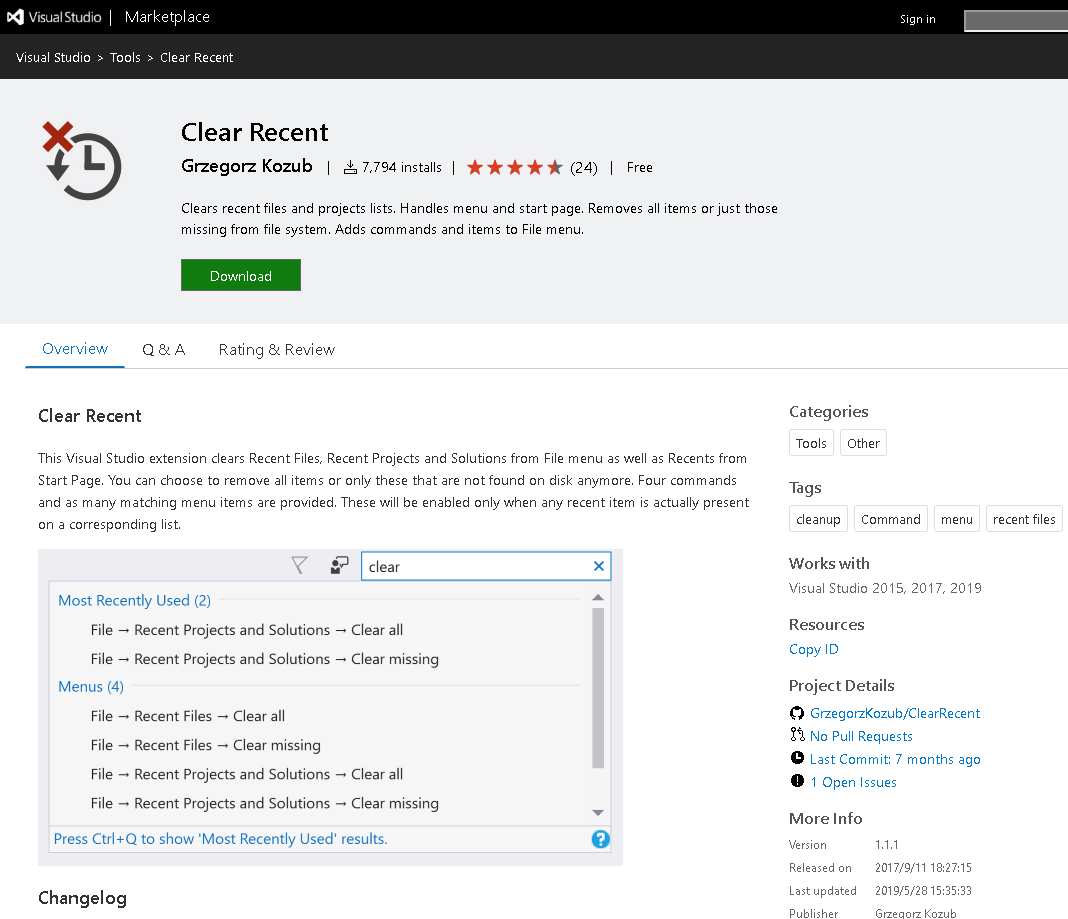The image size is (1068, 919).
Task: Switch to Rating & Review tab
Action: (277, 349)
